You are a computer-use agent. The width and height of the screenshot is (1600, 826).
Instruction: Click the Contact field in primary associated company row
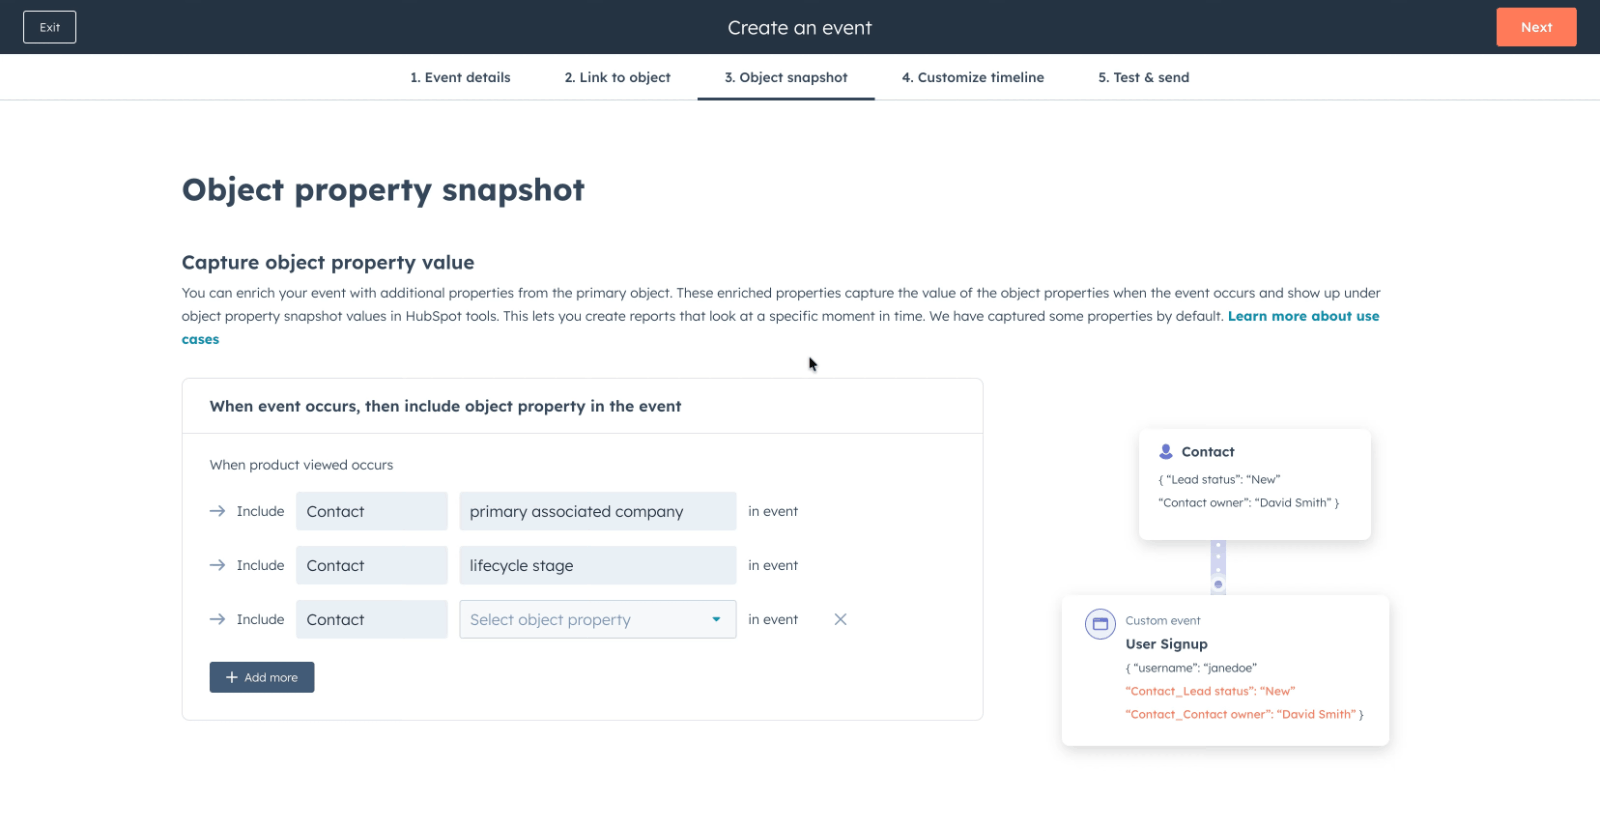pos(372,511)
